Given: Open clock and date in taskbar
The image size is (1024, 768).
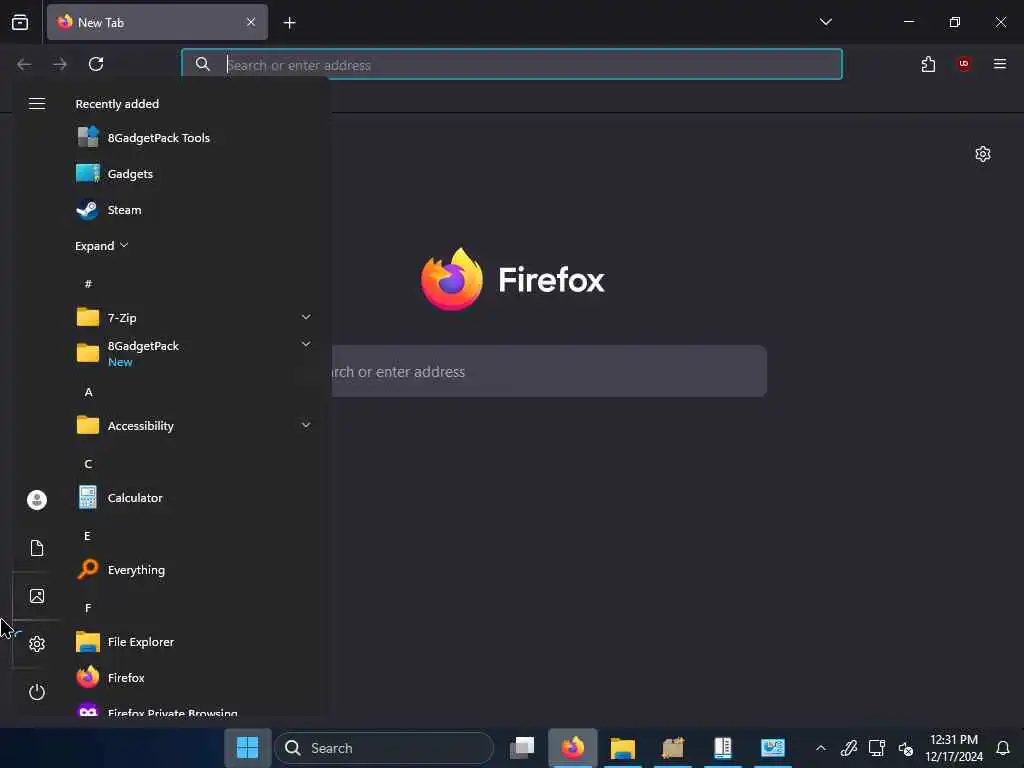Looking at the screenshot, I should click(x=953, y=748).
